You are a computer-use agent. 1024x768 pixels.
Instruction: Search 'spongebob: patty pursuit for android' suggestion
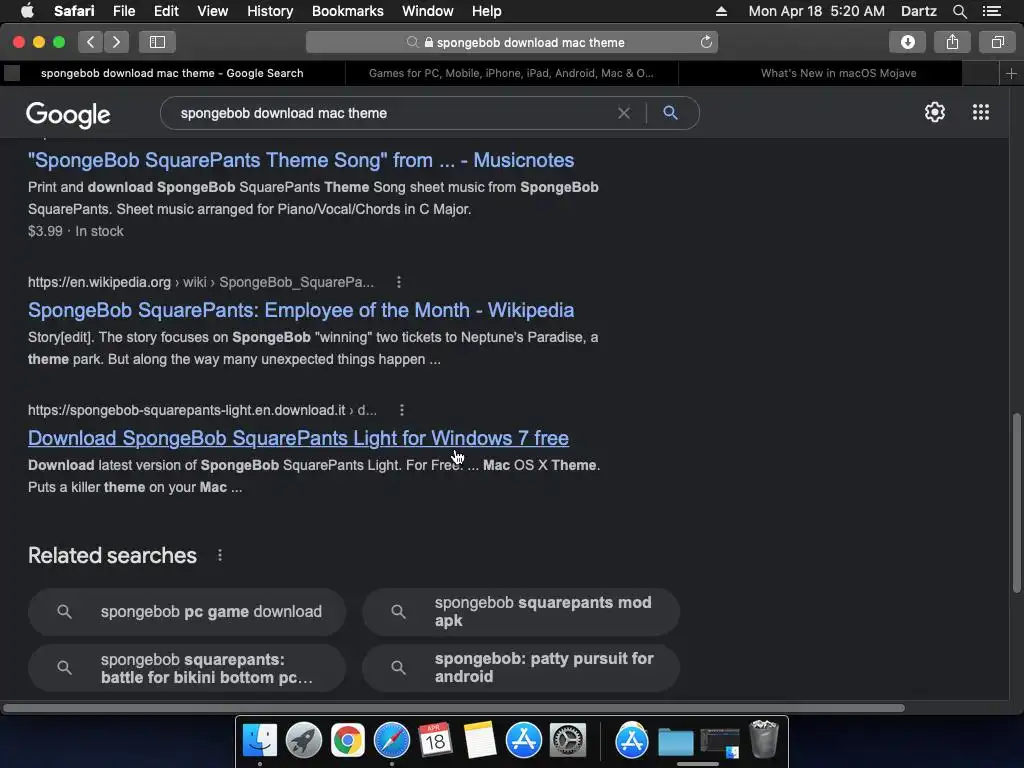(x=521, y=668)
